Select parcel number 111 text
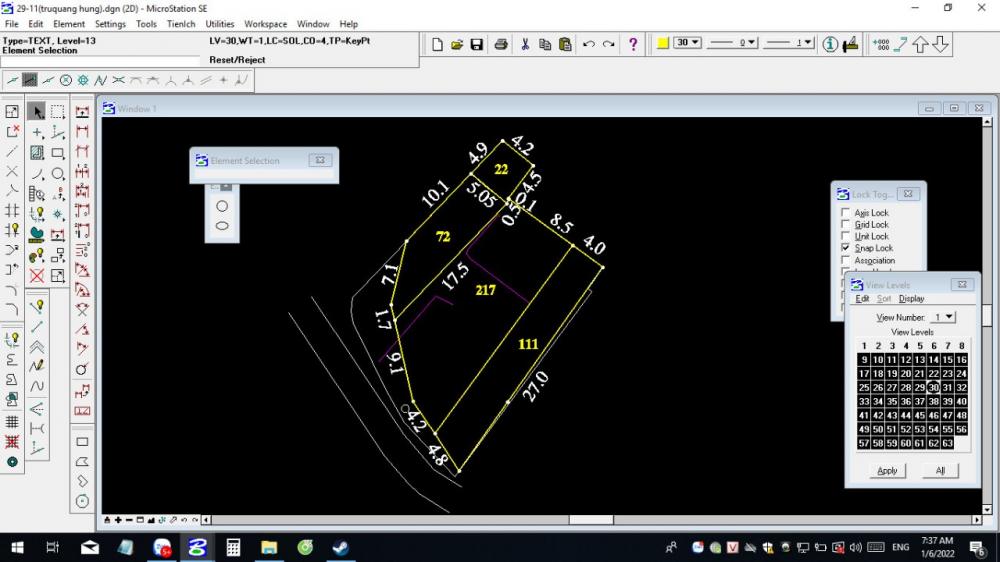The width and height of the screenshot is (1000, 562). tap(528, 344)
